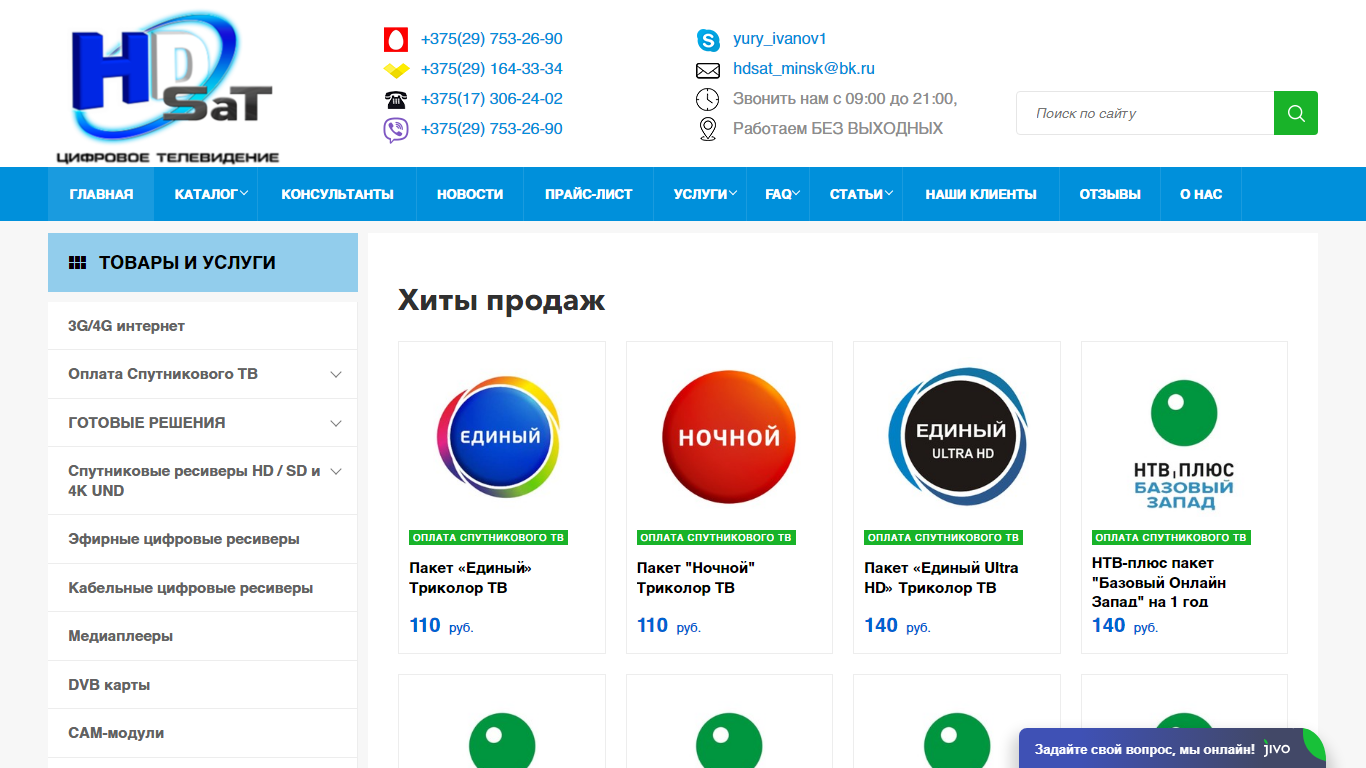Expand the ГОТОВЫЕ РЕШЕНИЯ category chevron
Screen dimensions: 1366x768
tap(336, 423)
